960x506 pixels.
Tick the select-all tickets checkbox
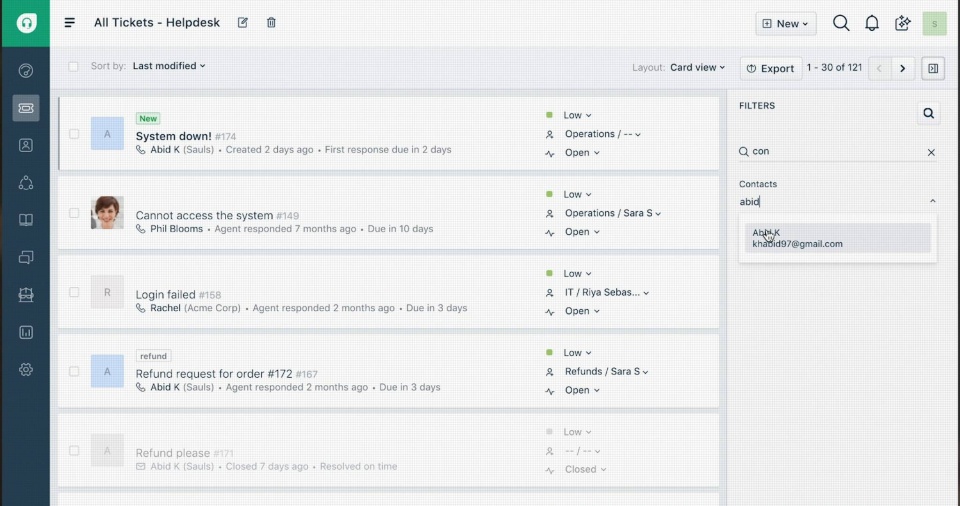click(x=73, y=67)
